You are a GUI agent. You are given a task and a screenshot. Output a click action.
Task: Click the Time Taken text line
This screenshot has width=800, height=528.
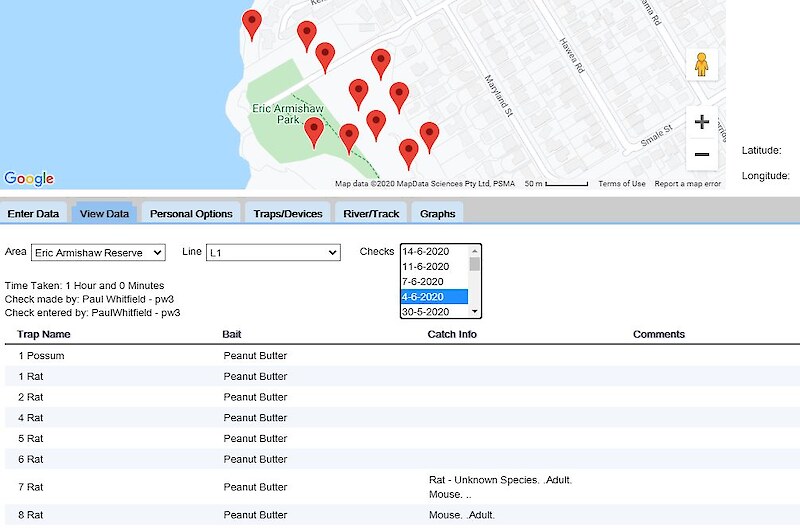(x=85, y=286)
